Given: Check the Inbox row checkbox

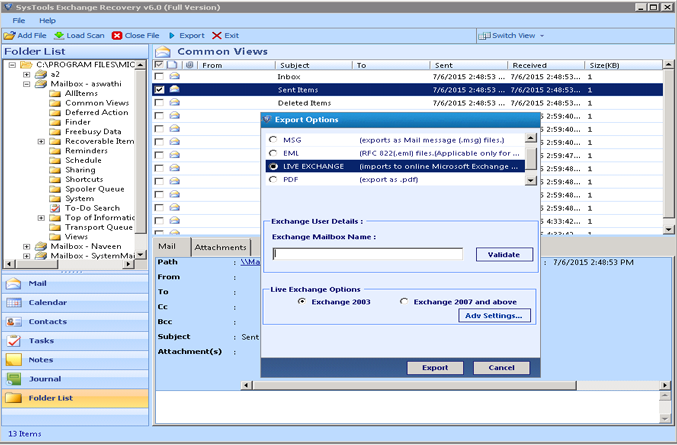Looking at the screenshot, I should 159,76.
